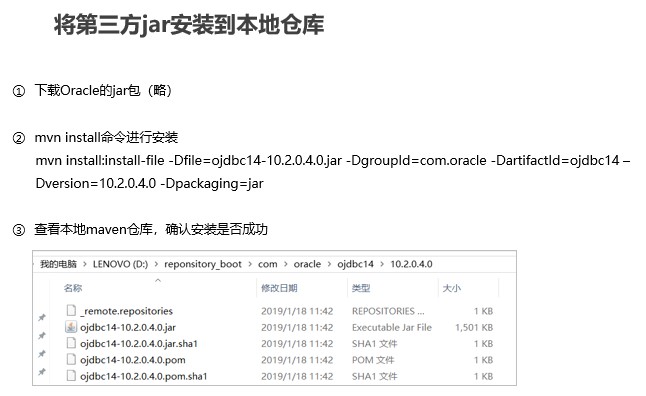Click the date of ojdbc14-10.2.0.4.0.pom
646x396 pixels.
coord(297,360)
